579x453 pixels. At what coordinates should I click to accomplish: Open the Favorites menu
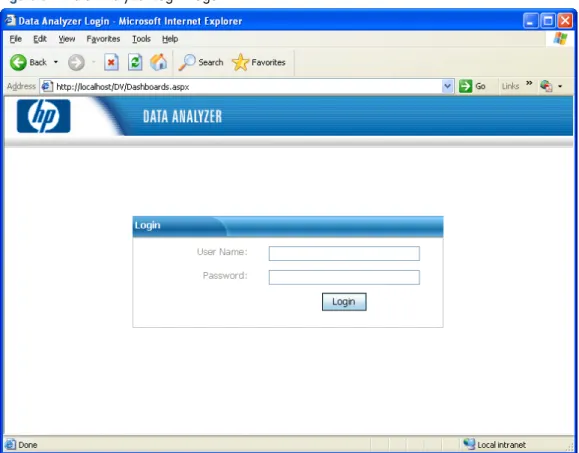click(x=103, y=39)
